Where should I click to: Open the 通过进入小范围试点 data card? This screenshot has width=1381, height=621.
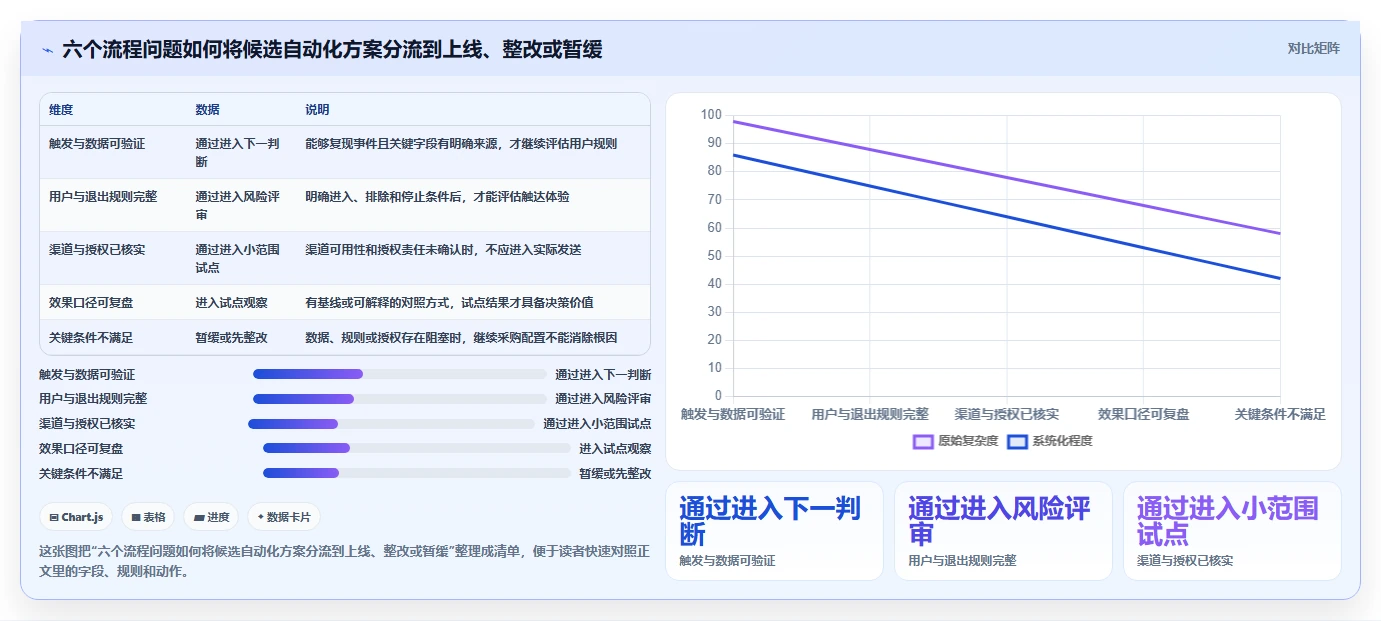coord(1232,531)
